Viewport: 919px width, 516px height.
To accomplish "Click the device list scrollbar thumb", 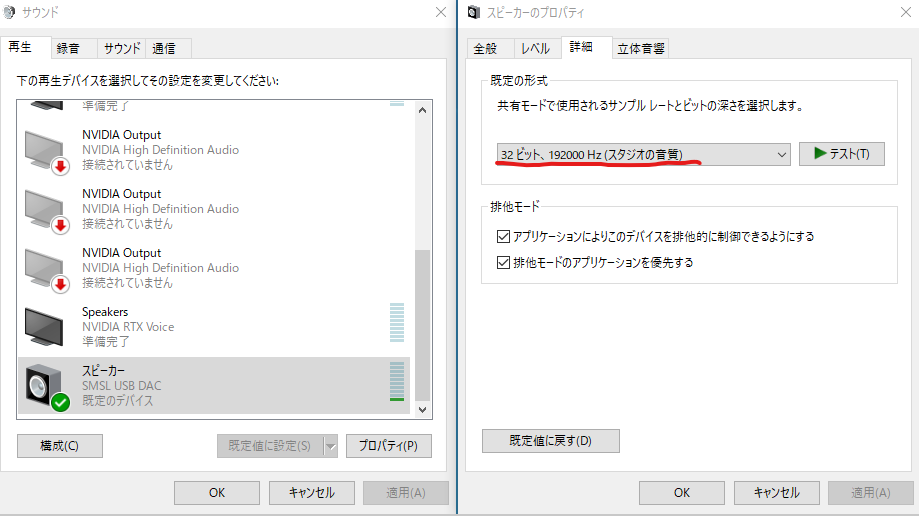I will click(x=423, y=325).
